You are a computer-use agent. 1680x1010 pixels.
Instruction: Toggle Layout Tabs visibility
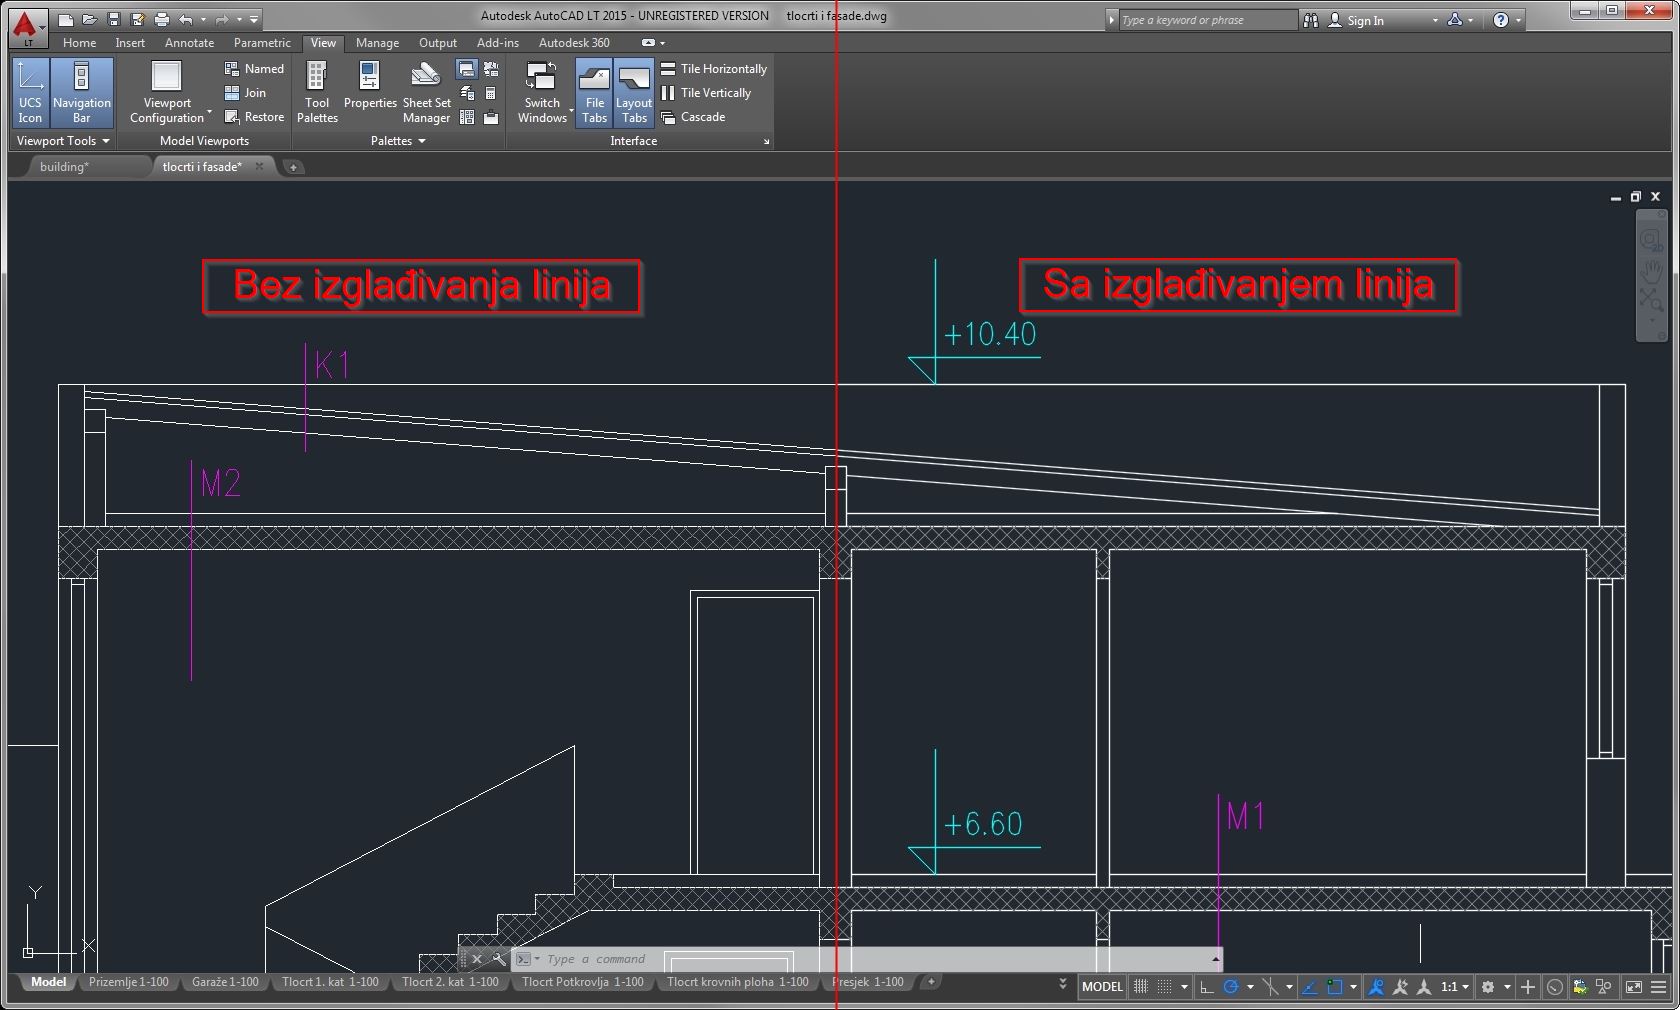click(633, 91)
